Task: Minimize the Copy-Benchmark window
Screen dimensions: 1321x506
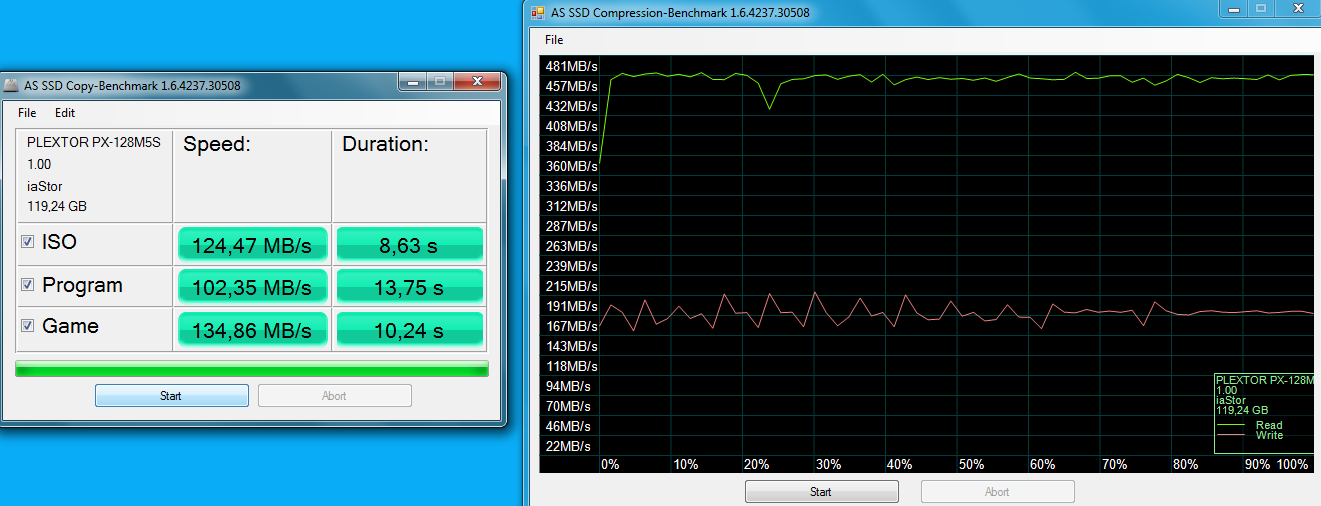Action: 412,82
